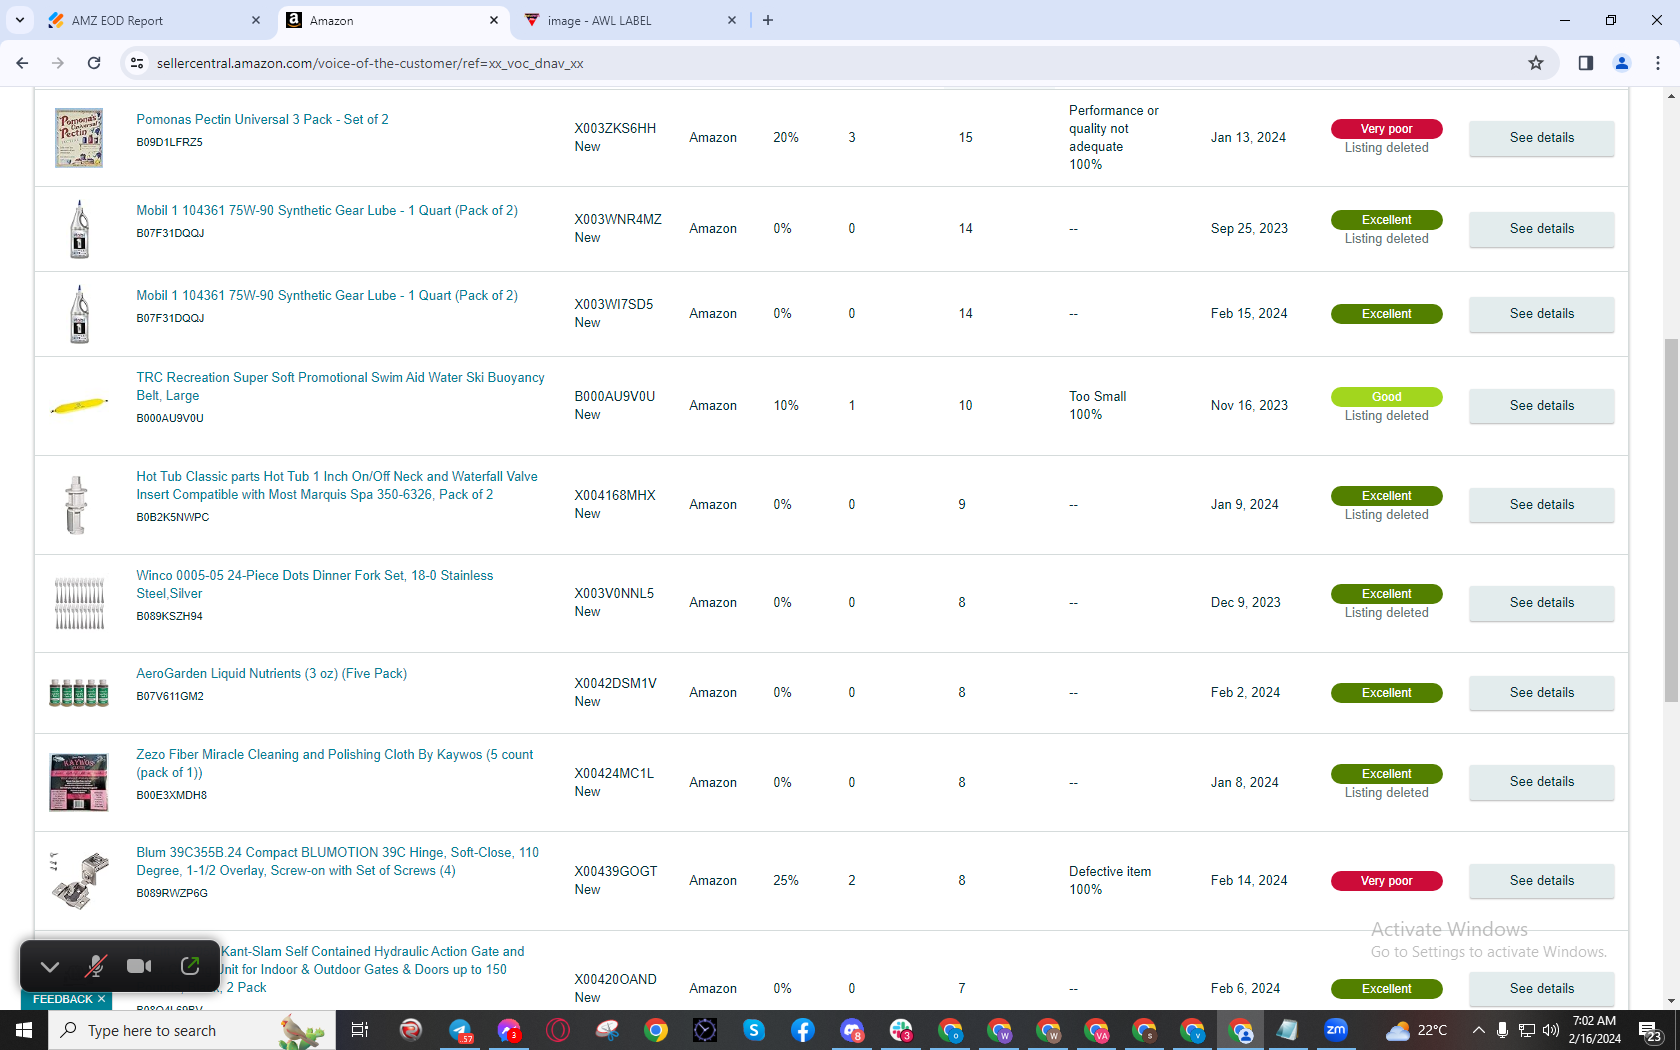Click the Winco fork set thumbnail

[x=79, y=603]
